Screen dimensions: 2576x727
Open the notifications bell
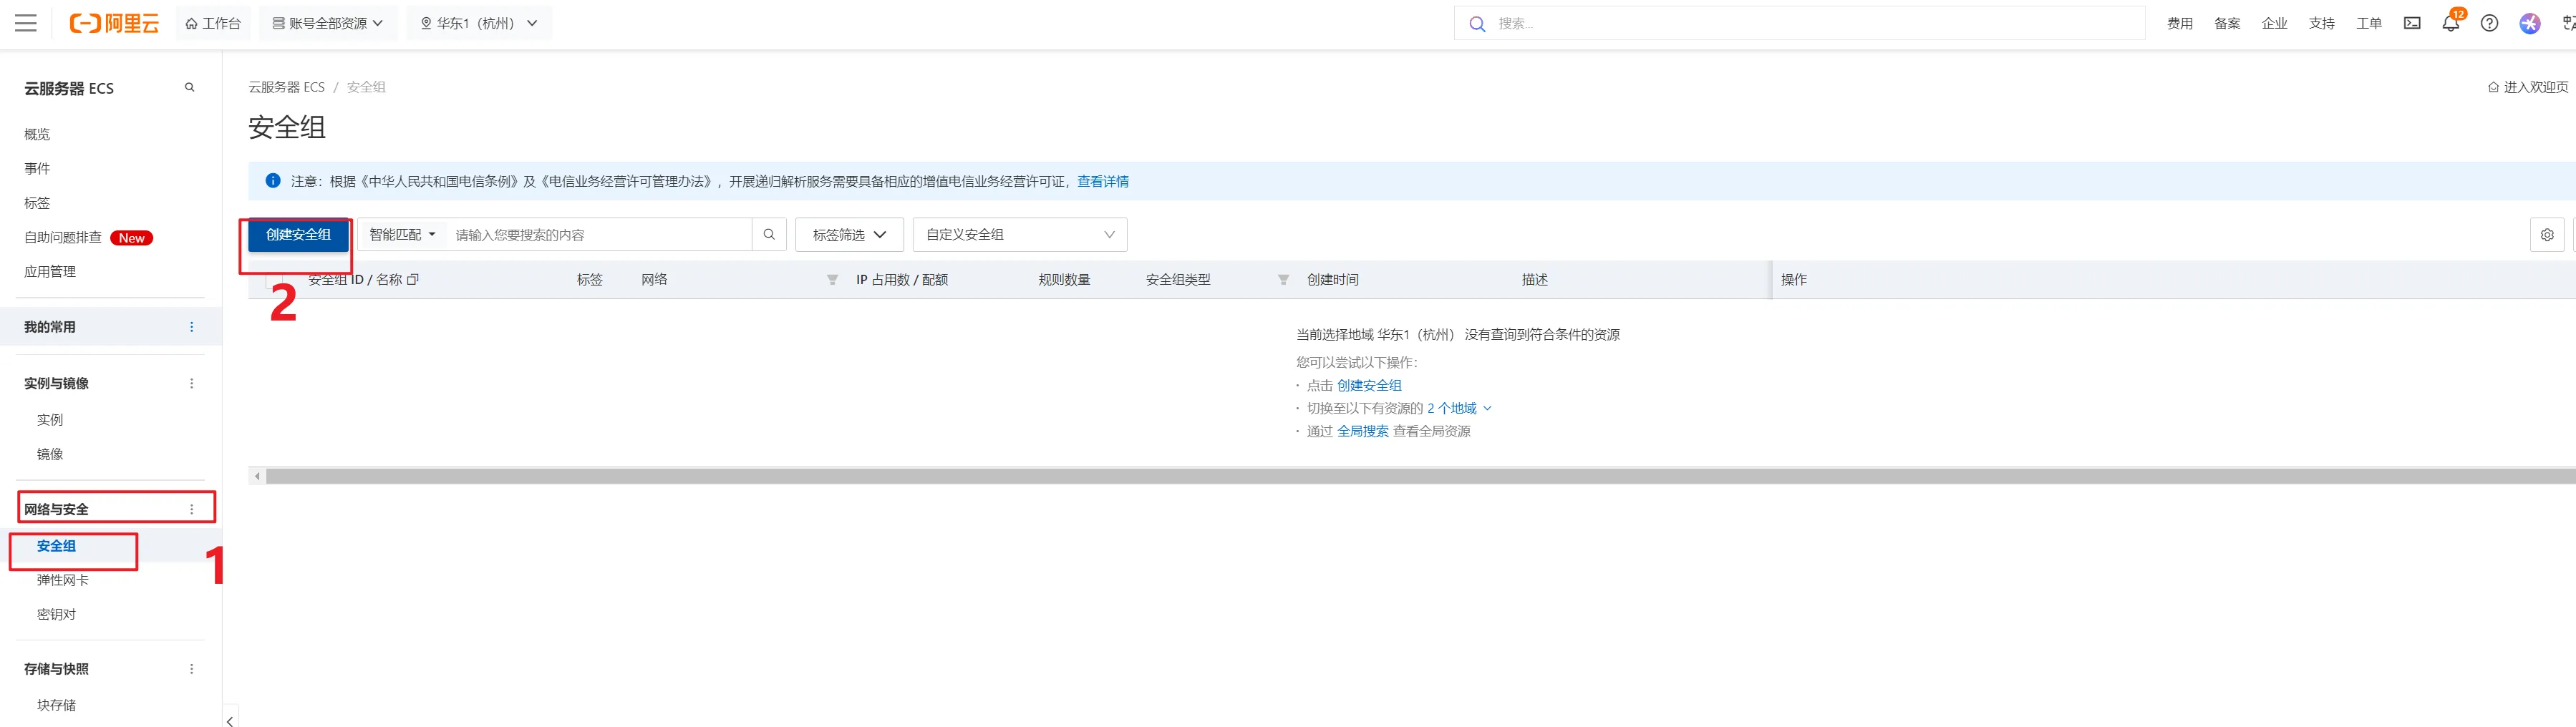(2450, 23)
